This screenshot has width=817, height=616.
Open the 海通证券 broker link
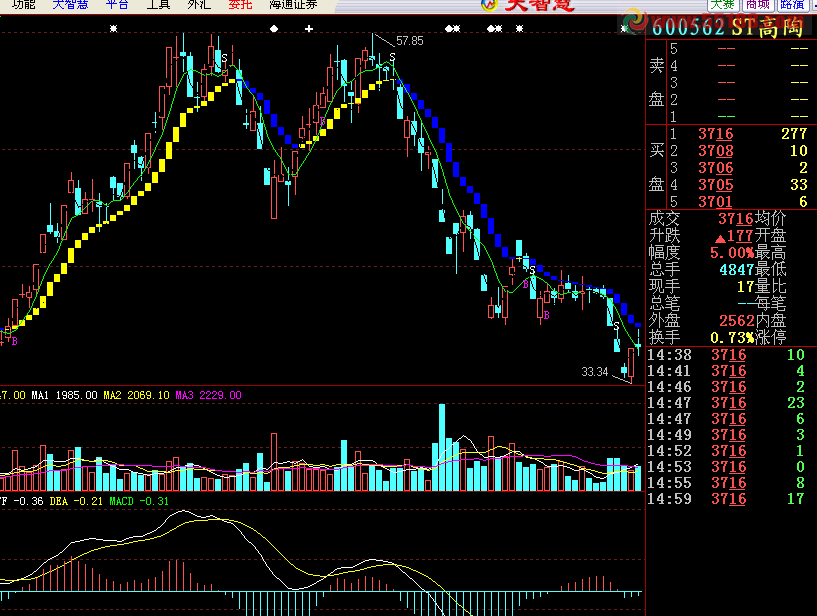[293, 5]
